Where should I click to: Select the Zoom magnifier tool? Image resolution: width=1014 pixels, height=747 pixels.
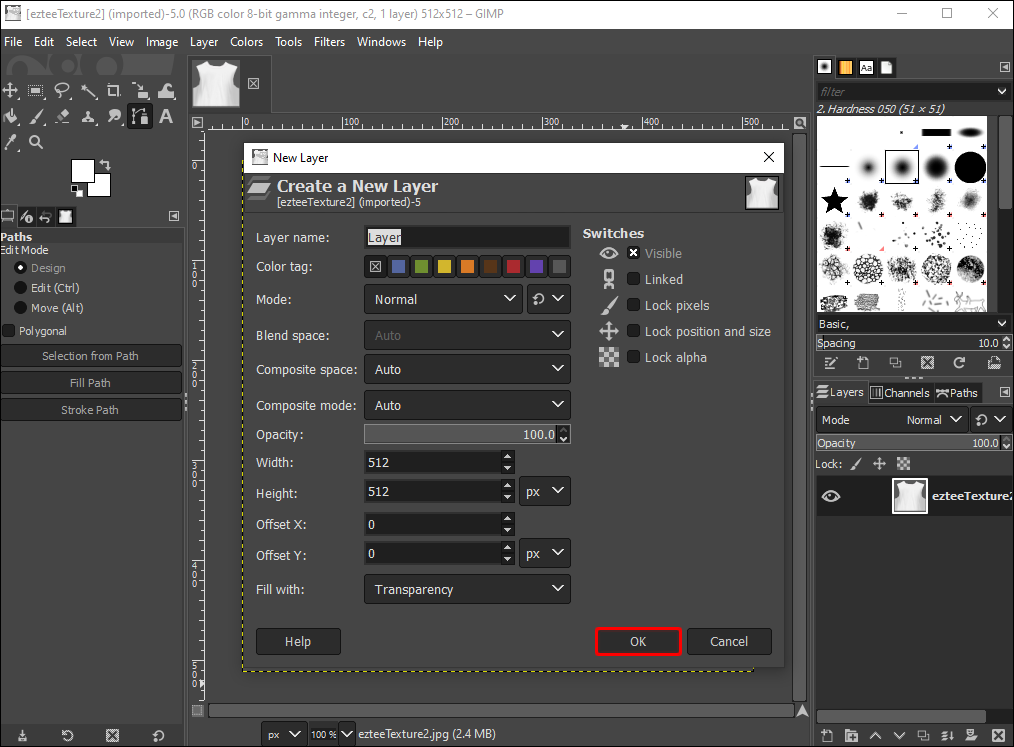(36, 143)
